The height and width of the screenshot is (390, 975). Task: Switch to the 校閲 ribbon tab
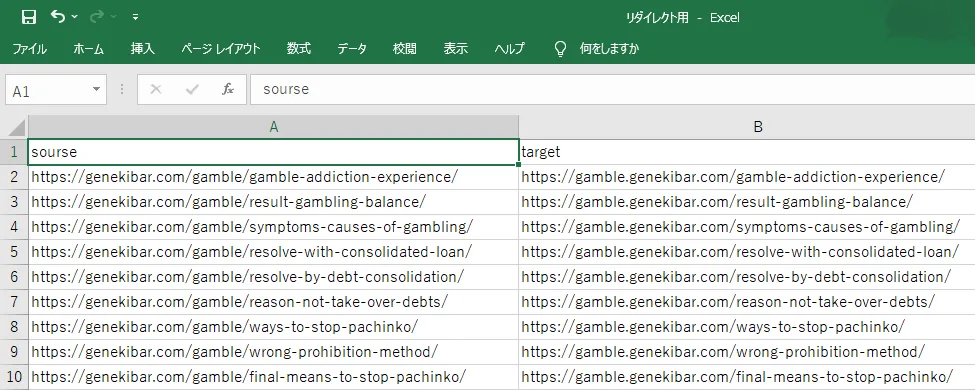(405, 49)
